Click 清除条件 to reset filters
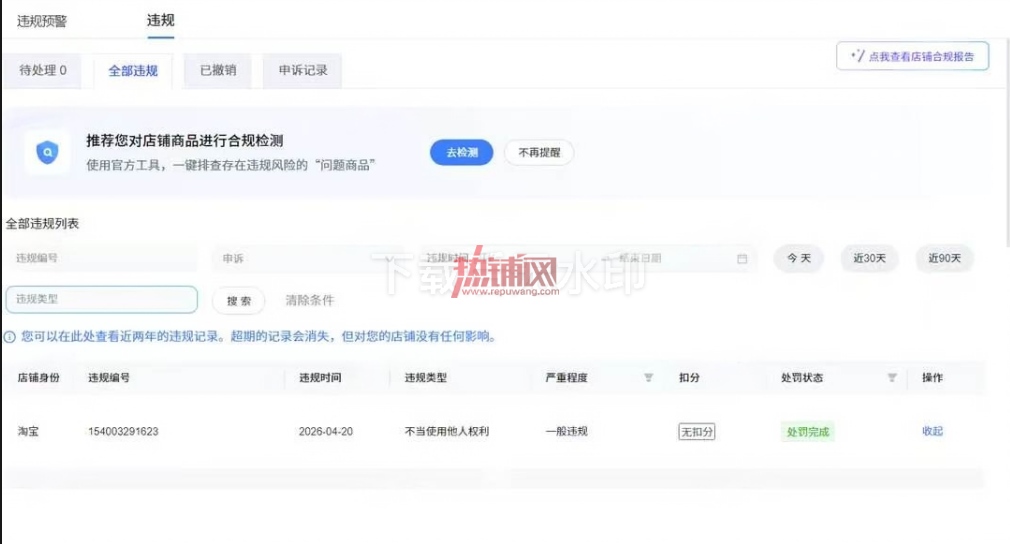Screen dimensions: 1010x544 coord(310,300)
